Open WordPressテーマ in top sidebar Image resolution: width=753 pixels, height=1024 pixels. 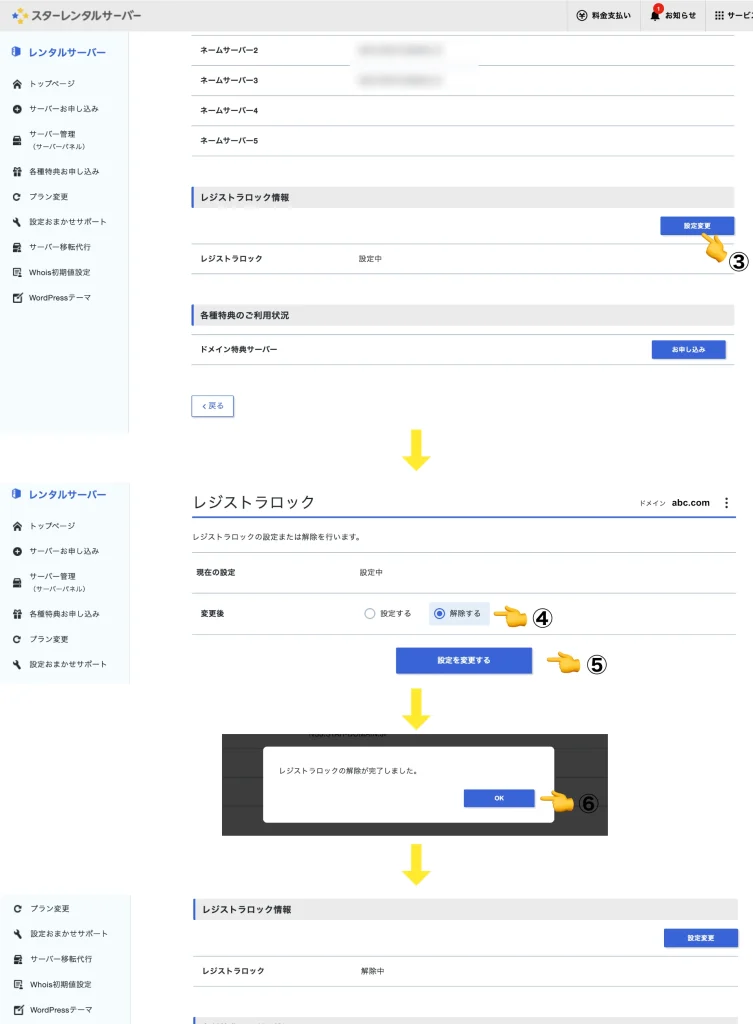click(60, 297)
